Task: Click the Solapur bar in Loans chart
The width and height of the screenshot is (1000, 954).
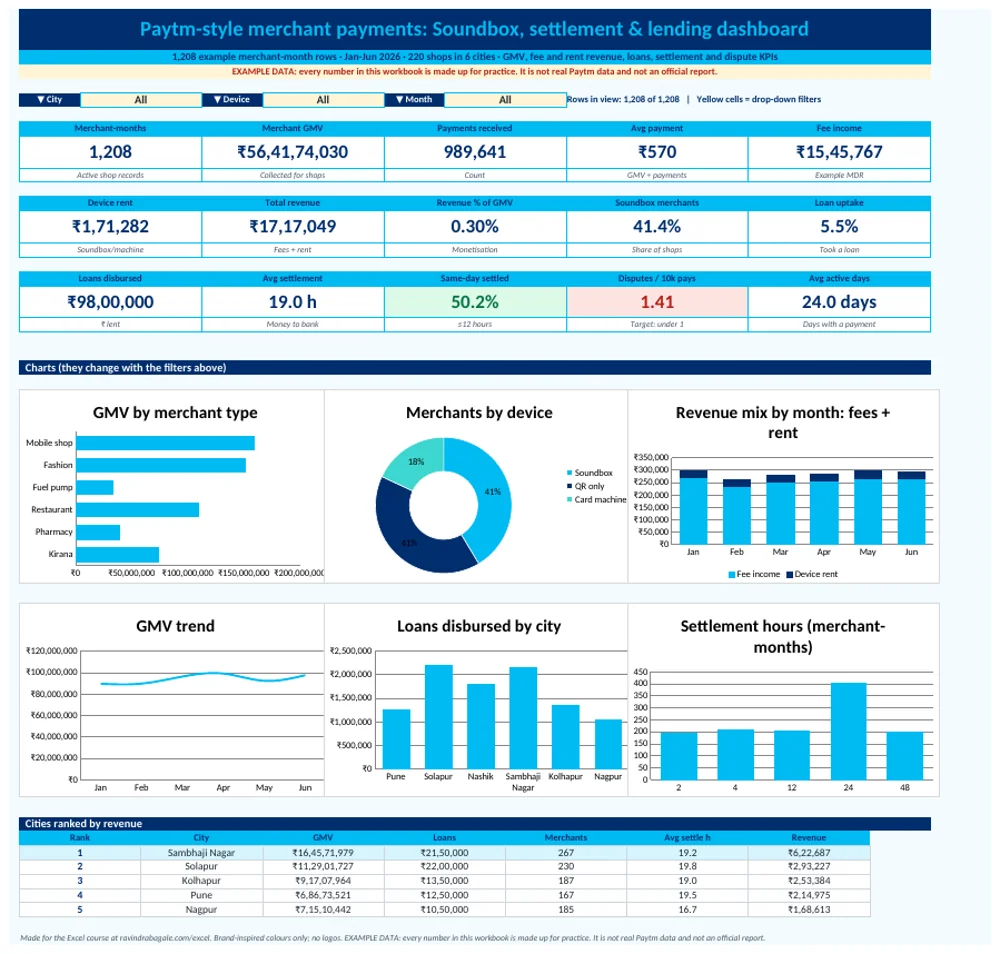Action: point(439,717)
